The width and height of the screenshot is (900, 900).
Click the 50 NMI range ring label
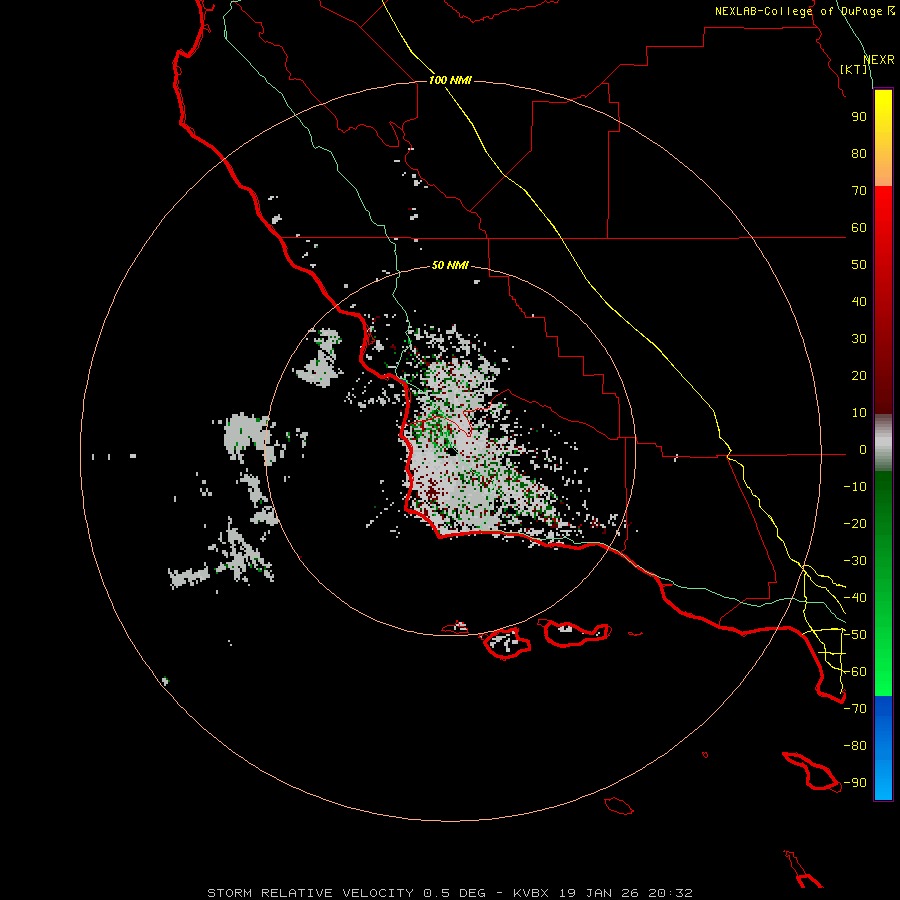(x=450, y=265)
